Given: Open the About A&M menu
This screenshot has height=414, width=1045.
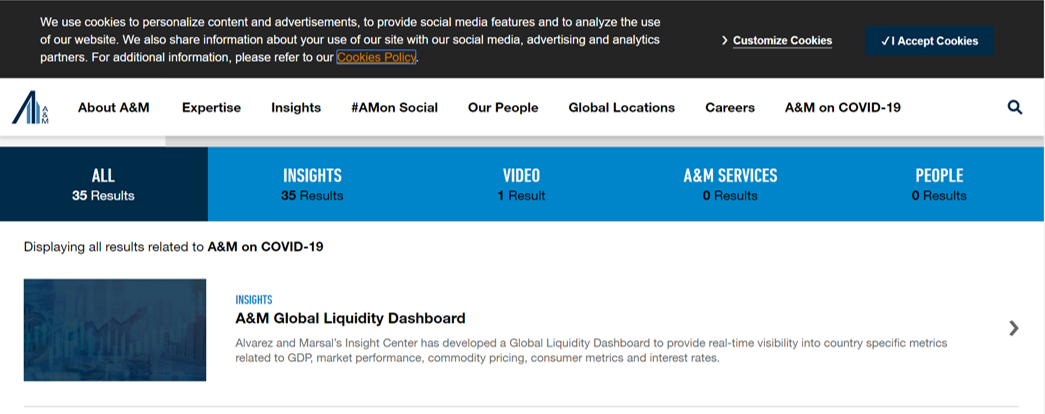Looking at the screenshot, I should pos(113,108).
